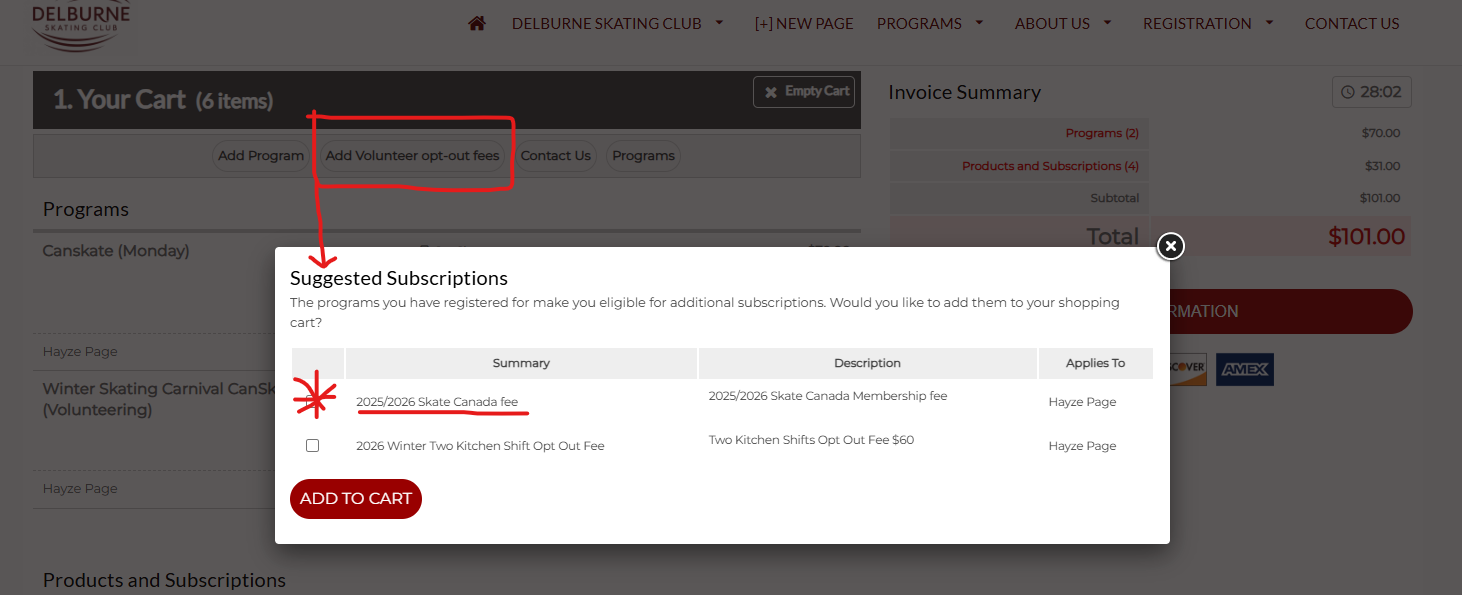1462x595 pixels.
Task: Click the Add Program button
Action: click(261, 155)
